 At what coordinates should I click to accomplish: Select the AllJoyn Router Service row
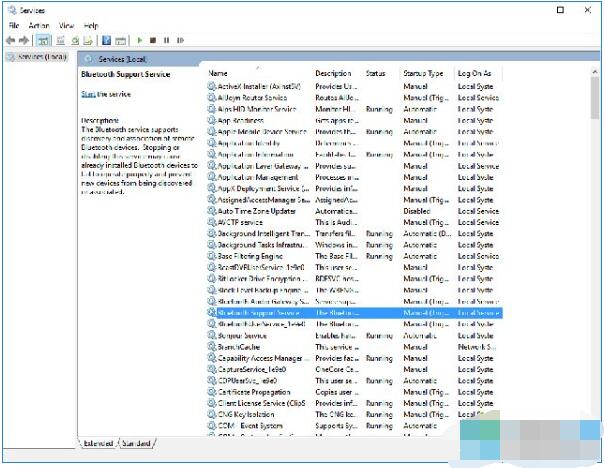pos(355,98)
